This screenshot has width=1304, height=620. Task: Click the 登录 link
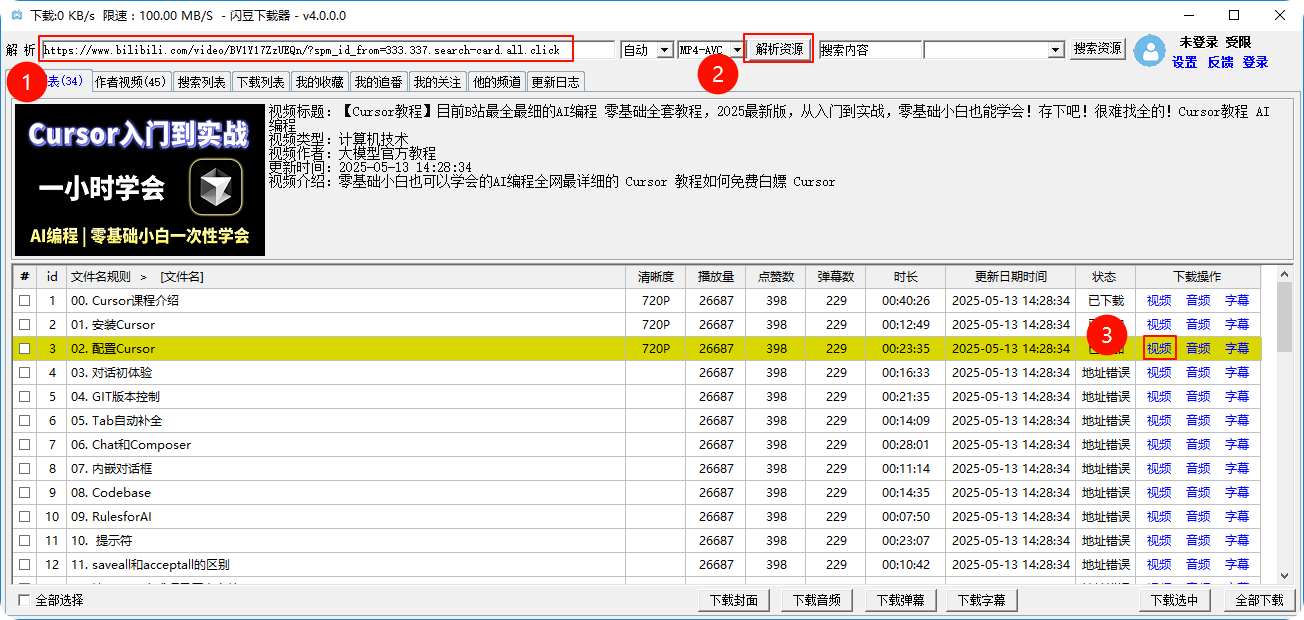pos(1255,62)
